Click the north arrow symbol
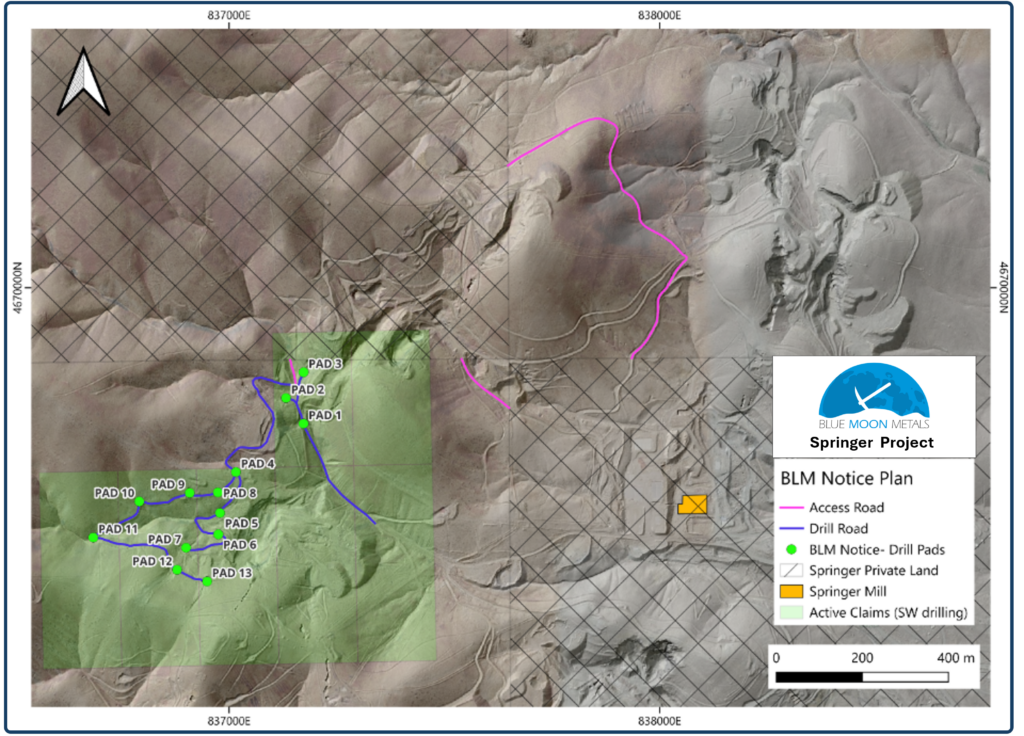Viewport: 1024px width, 736px height. point(84,82)
